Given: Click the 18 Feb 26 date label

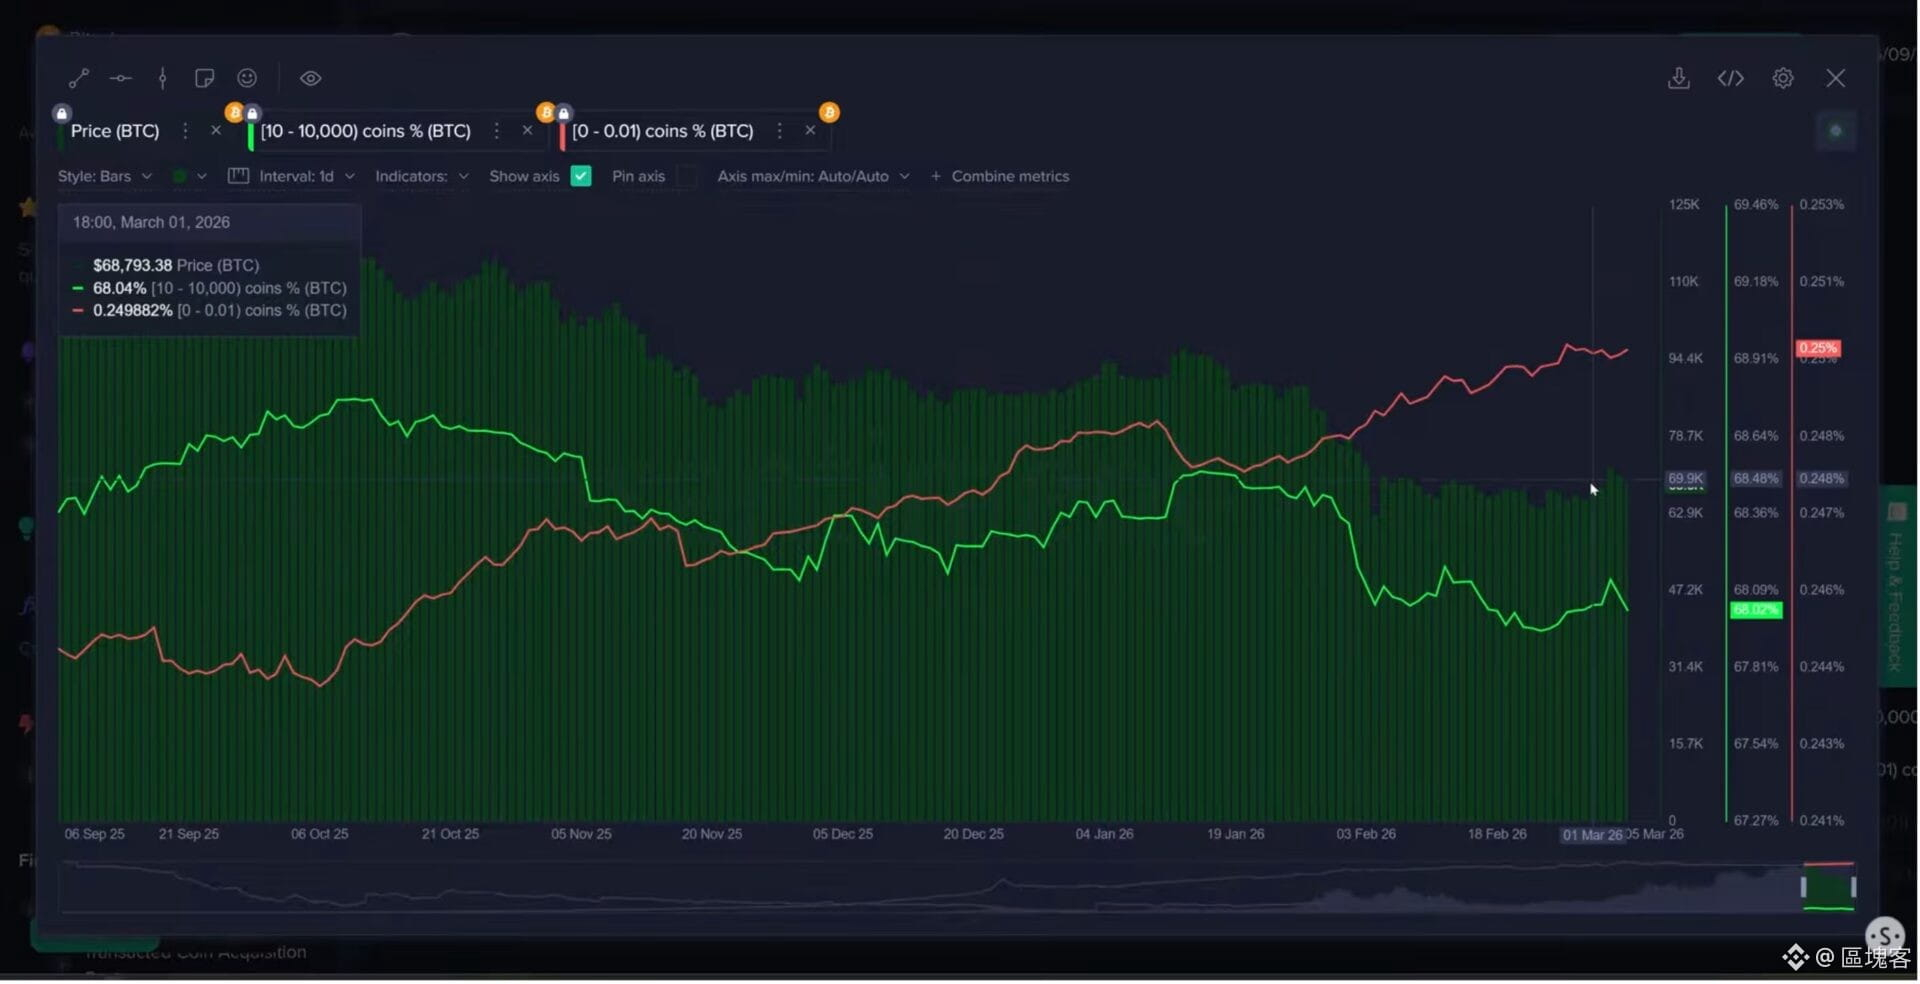Looking at the screenshot, I should coord(1497,834).
